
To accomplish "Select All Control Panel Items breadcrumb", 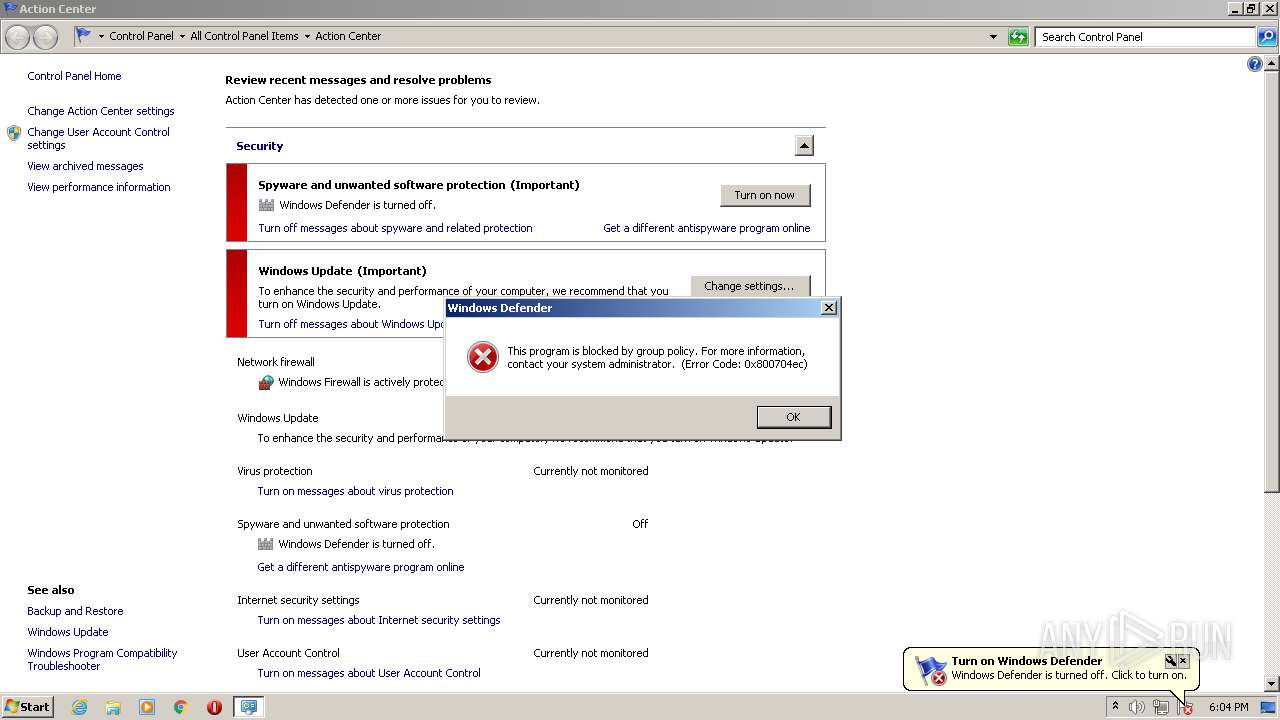I will coord(244,36).
